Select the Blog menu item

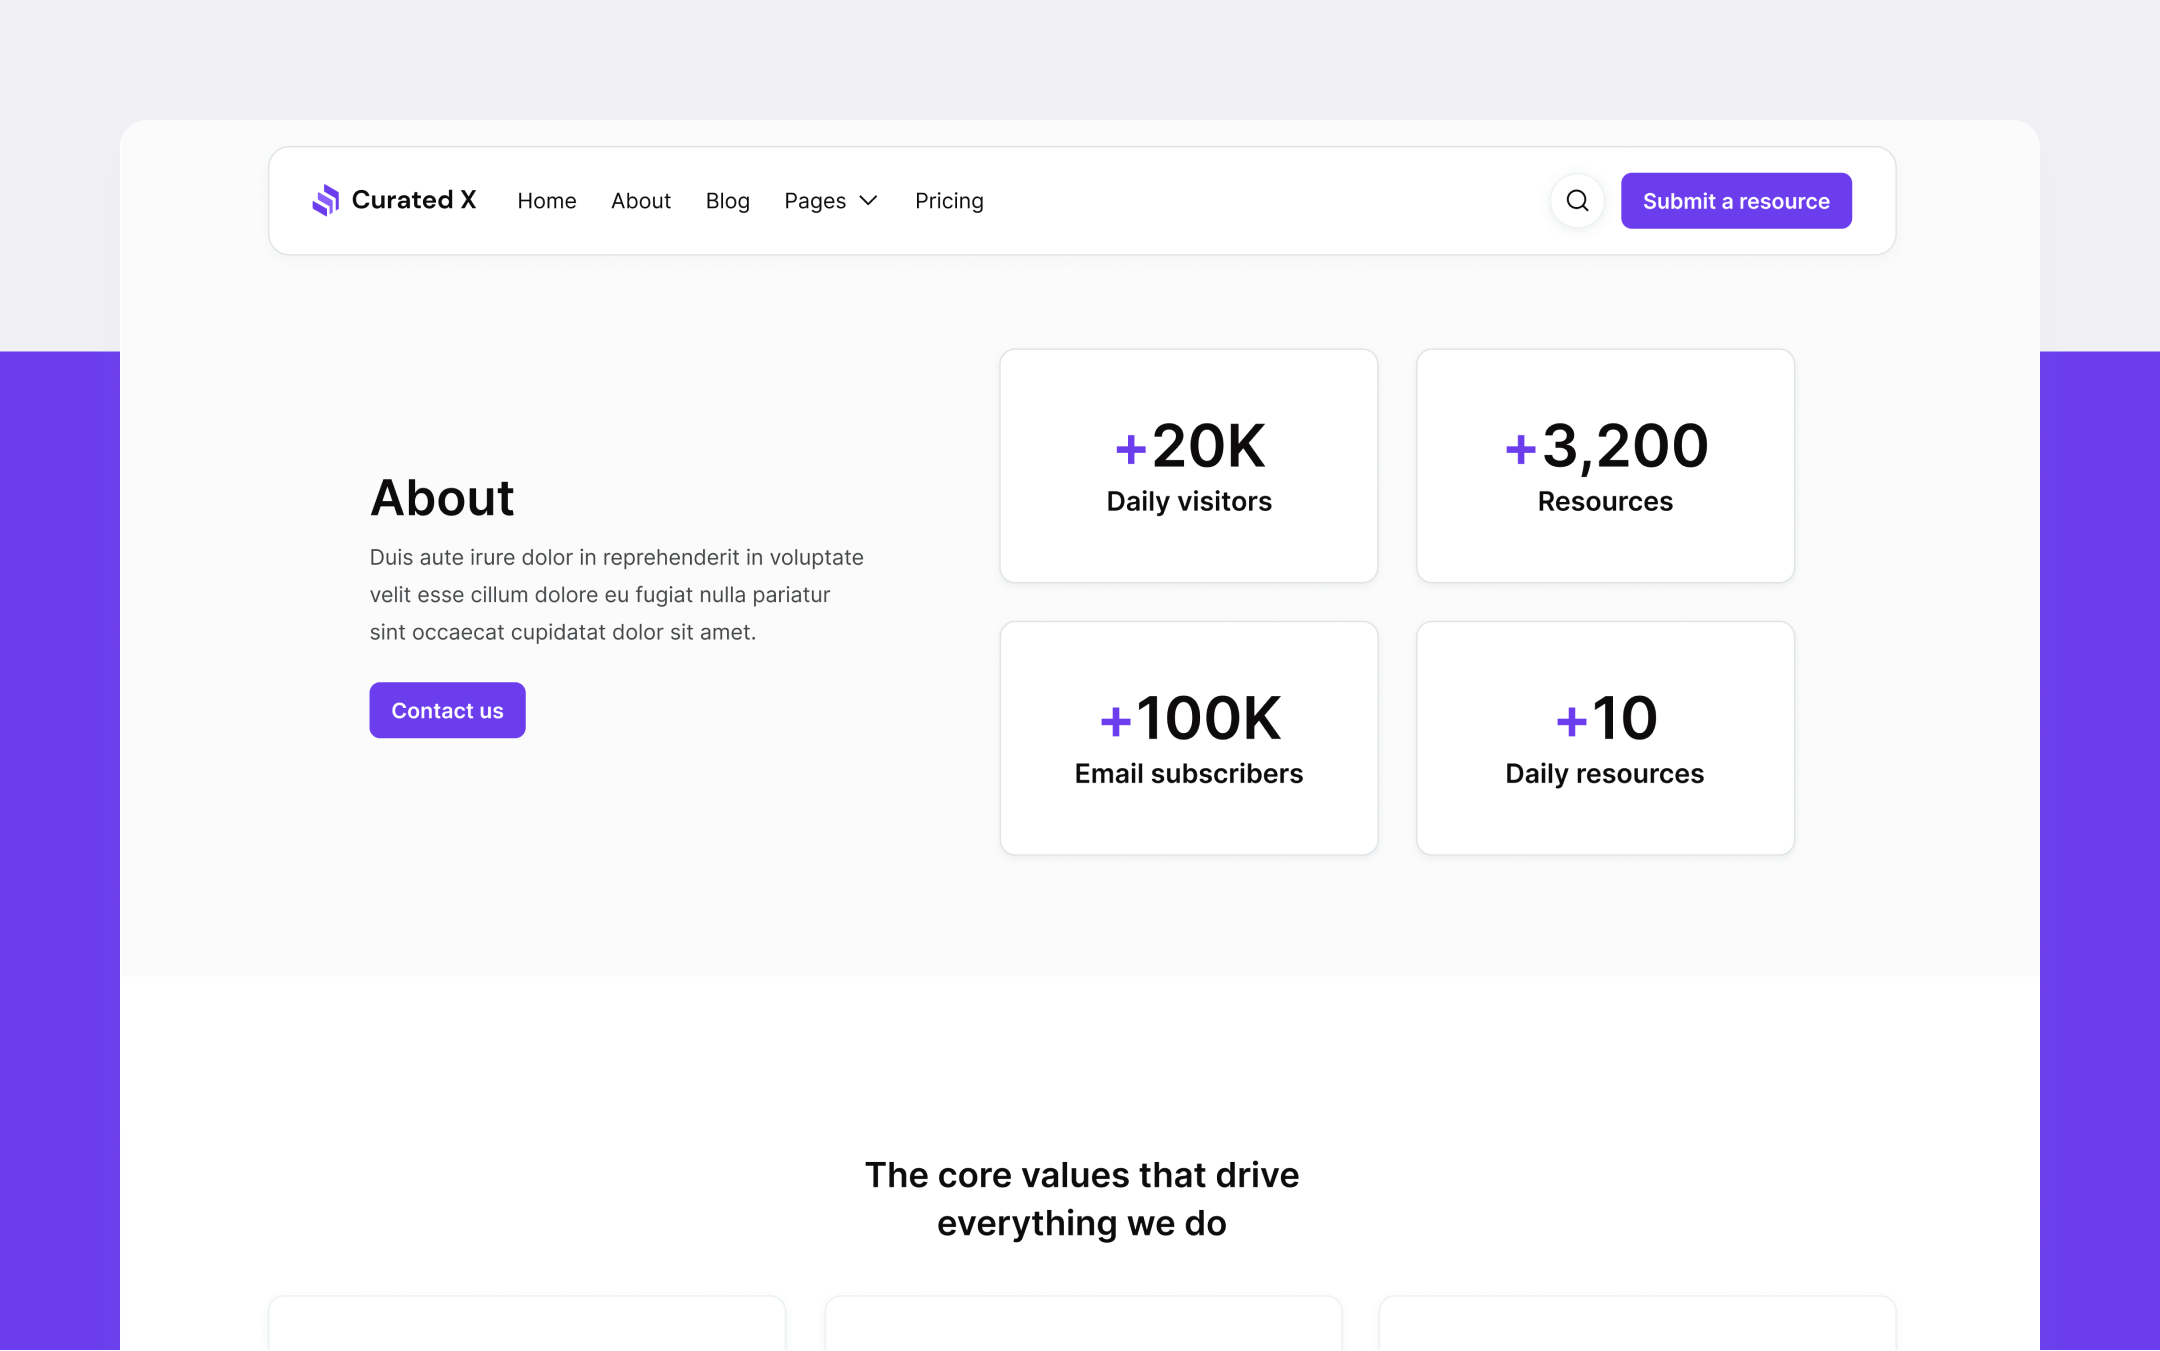(x=727, y=200)
